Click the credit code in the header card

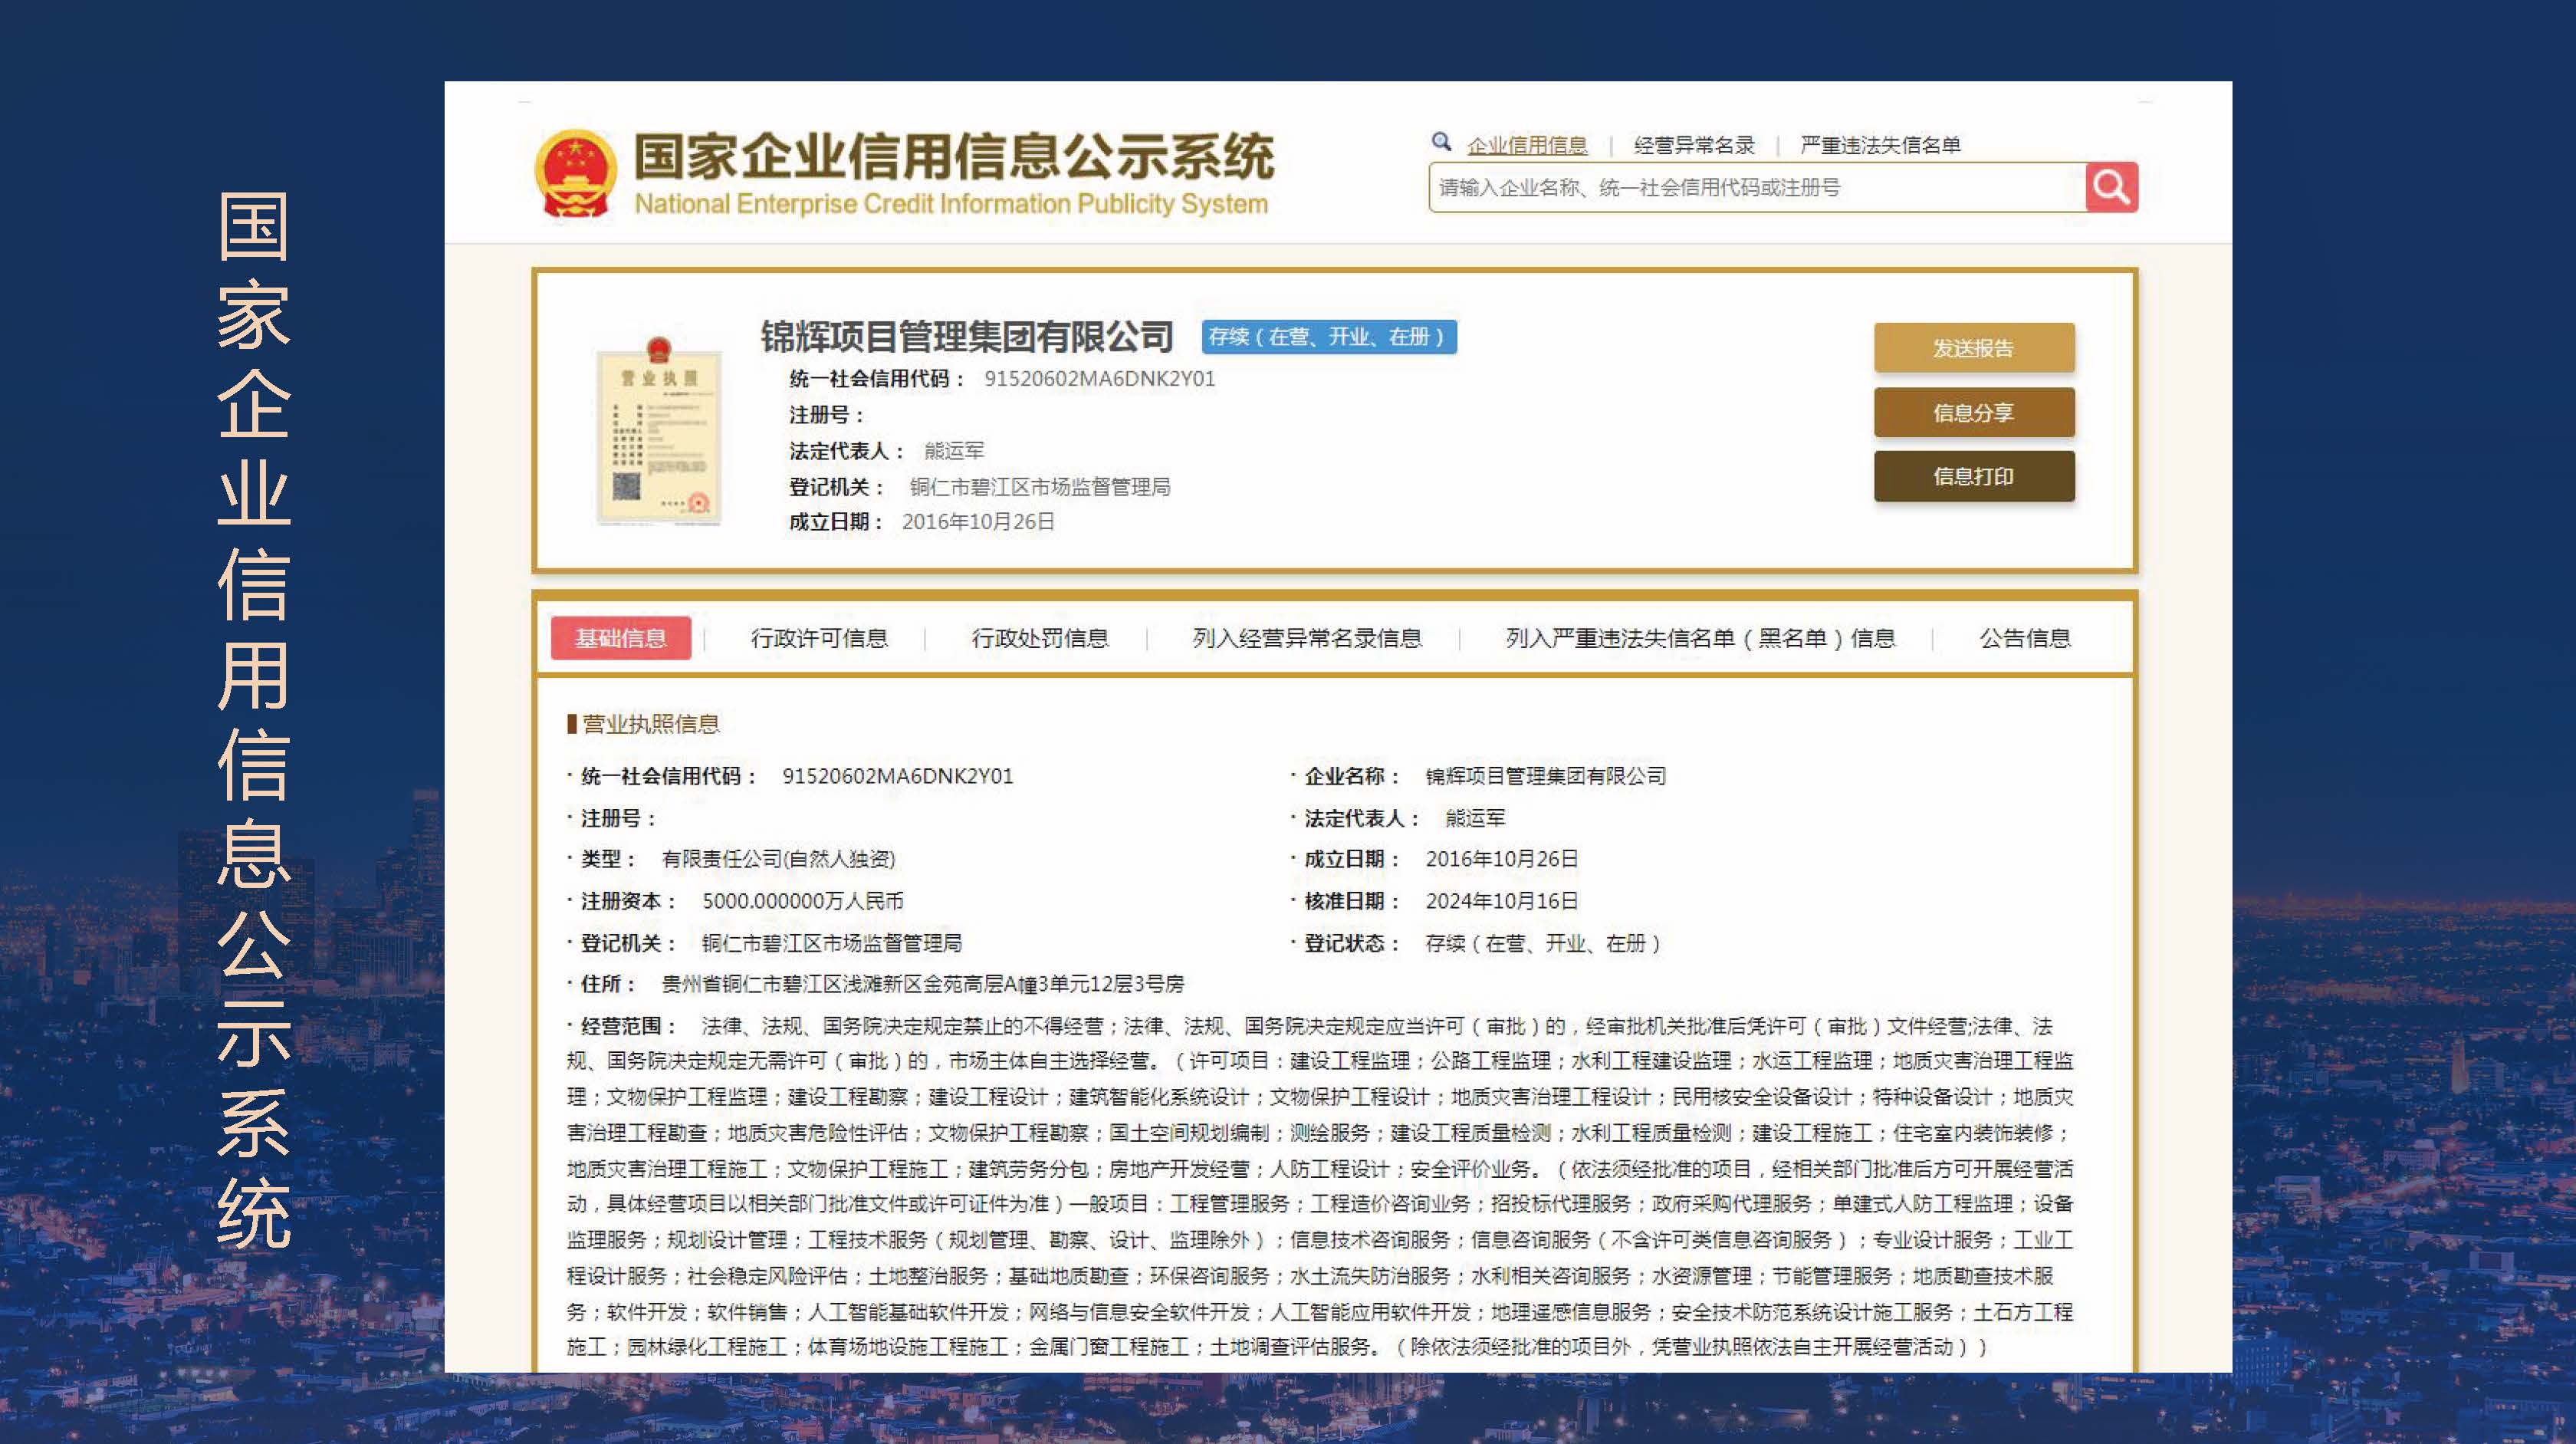coord(1100,379)
